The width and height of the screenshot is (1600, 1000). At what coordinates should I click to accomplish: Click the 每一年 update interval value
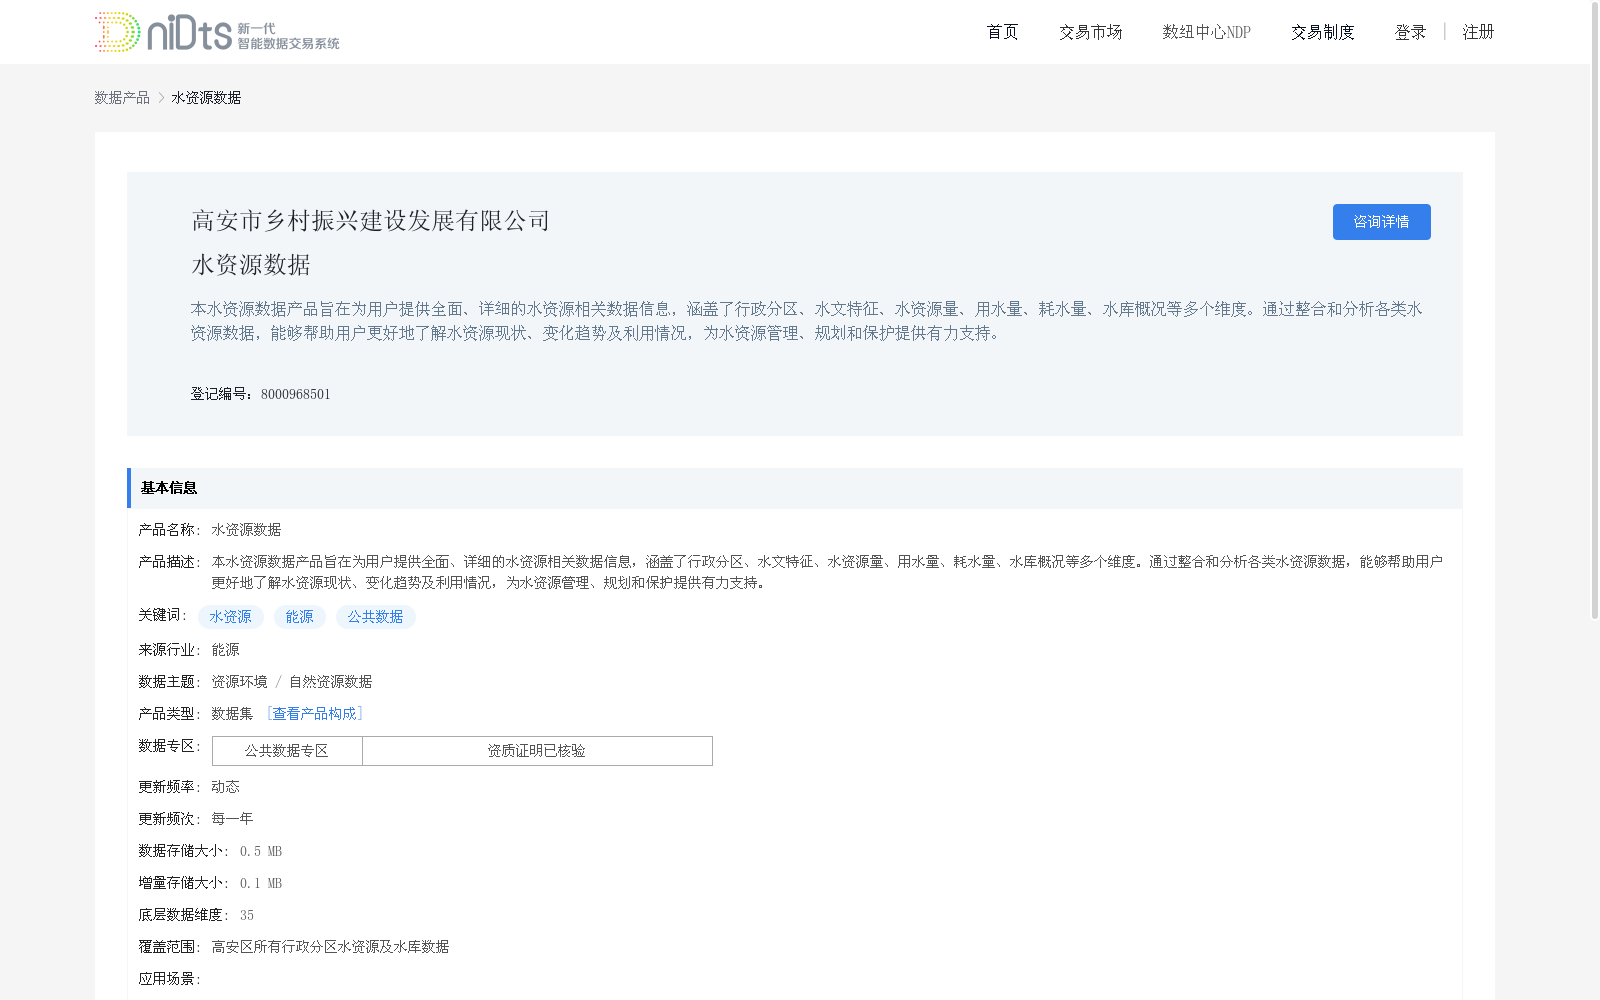pos(232,819)
